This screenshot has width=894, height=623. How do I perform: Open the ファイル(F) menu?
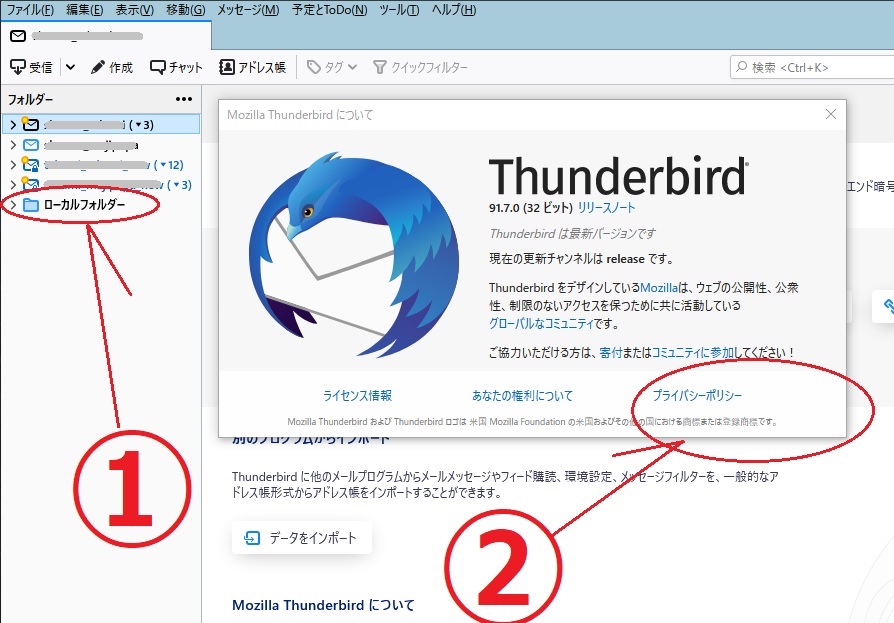[31, 10]
